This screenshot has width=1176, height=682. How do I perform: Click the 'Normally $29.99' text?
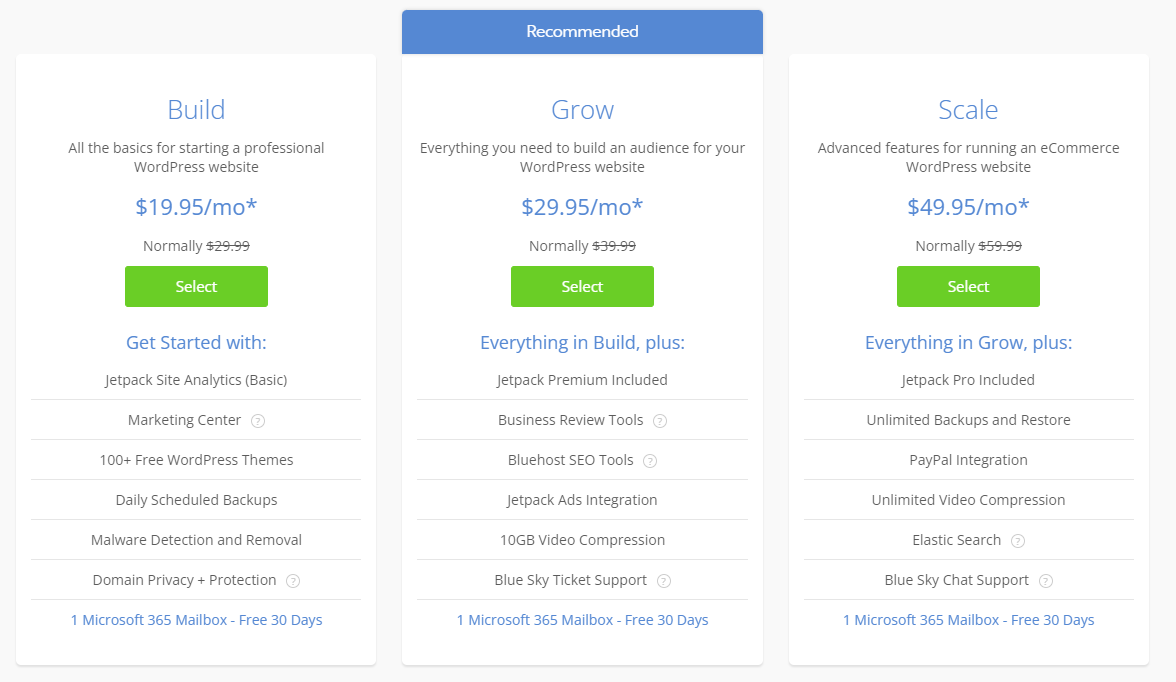pyautogui.click(x=196, y=246)
